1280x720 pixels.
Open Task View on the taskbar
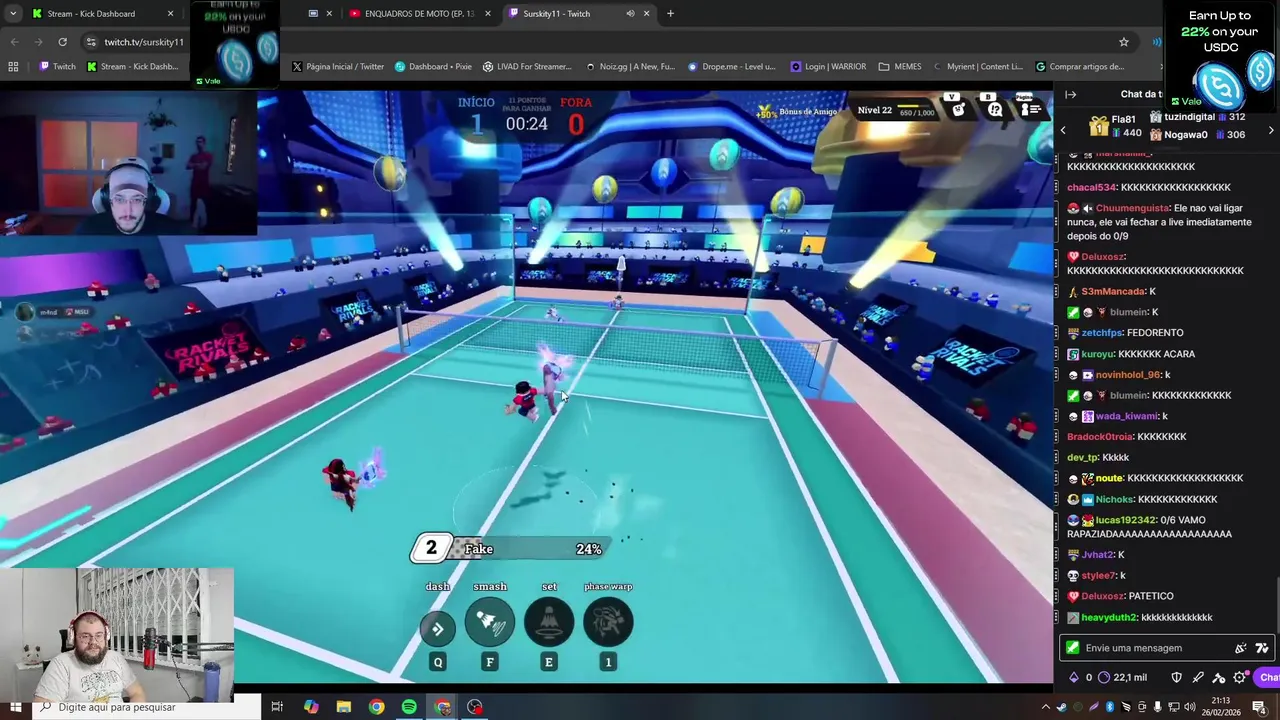(277, 707)
